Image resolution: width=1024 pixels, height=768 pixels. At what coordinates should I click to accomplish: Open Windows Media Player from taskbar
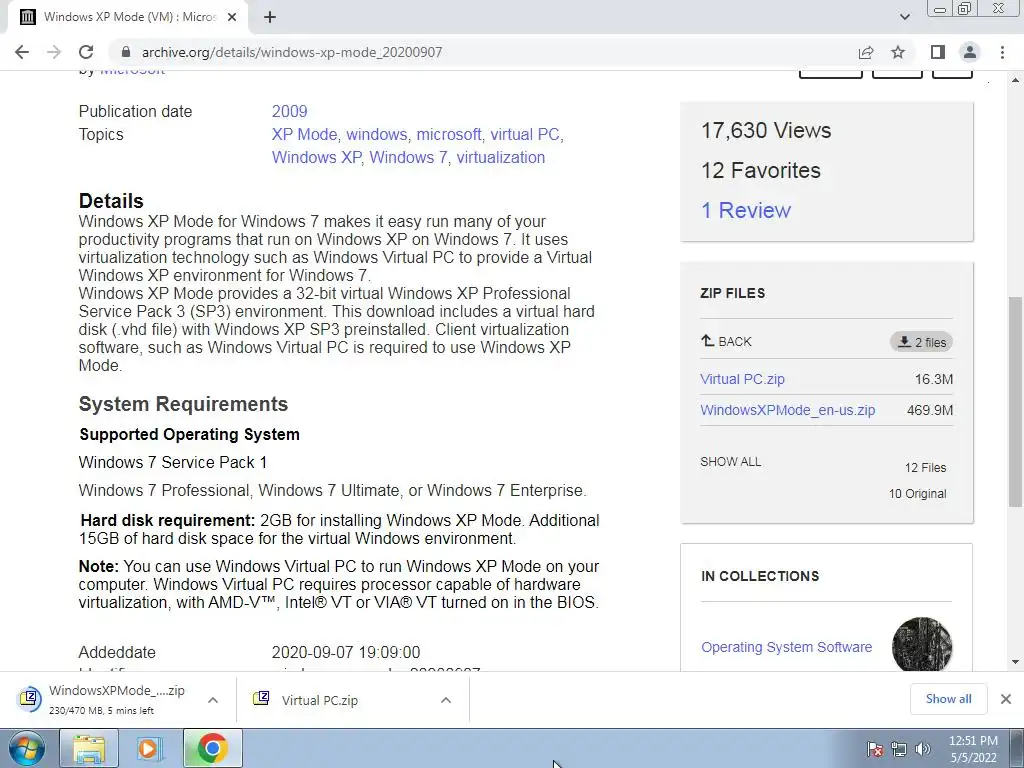click(150, 748)
